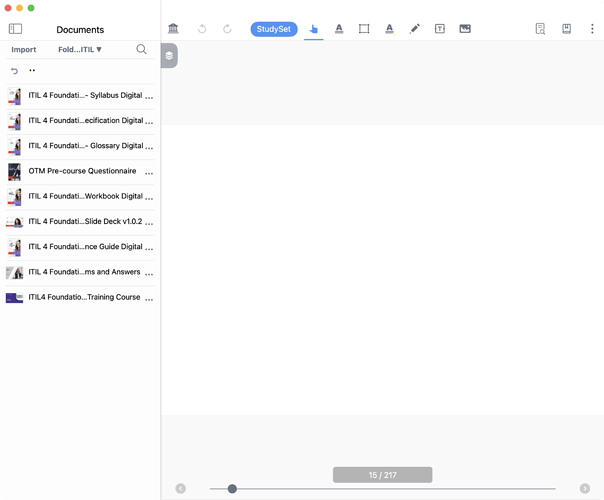Open the layers panel tab icon
Image resolution: width=604 pixels, height=500 pixels.
[x=169, y=56]
